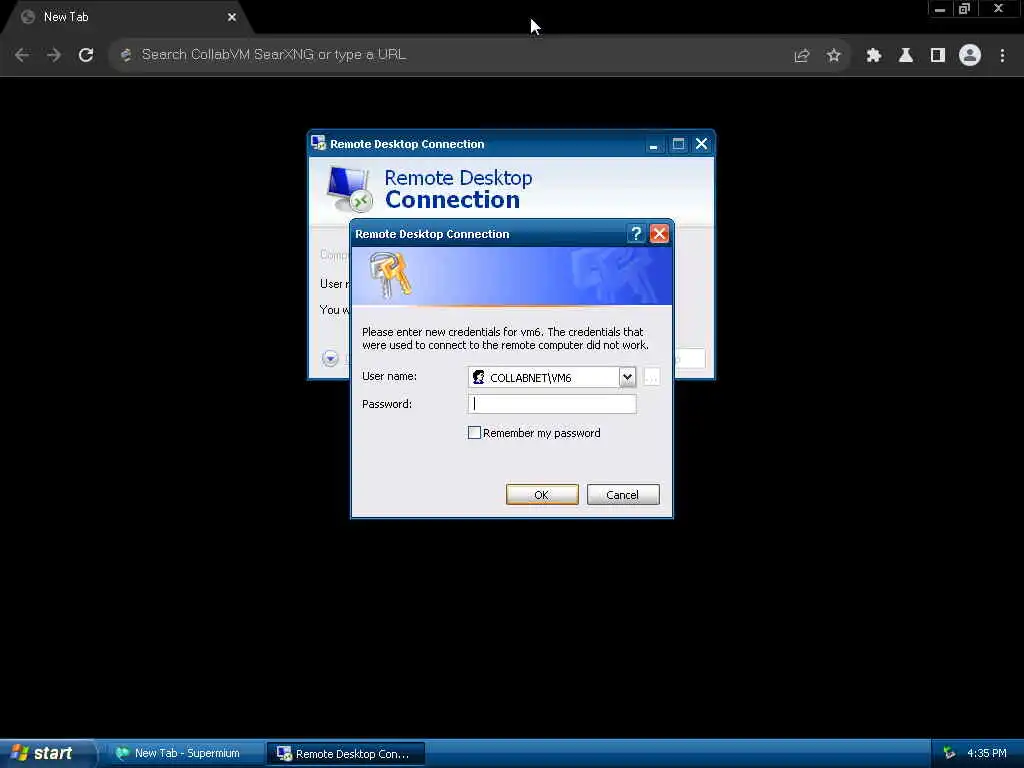Reload the page with the refresh icon

point(86,56)
